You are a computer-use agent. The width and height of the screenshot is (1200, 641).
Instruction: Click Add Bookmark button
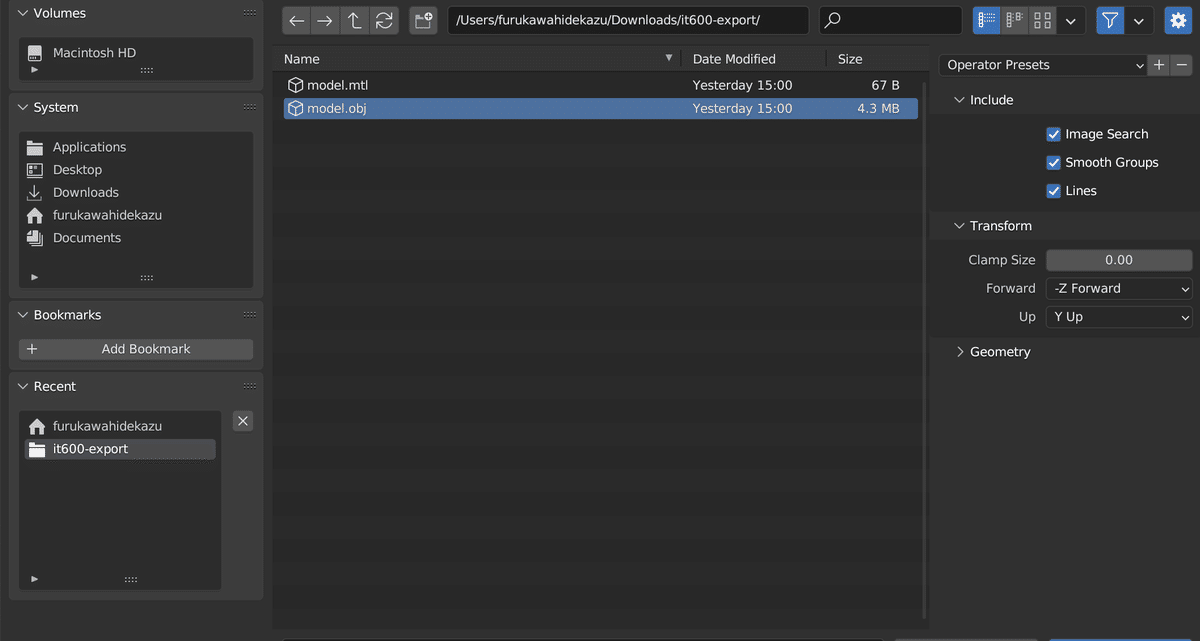(136, 349)
